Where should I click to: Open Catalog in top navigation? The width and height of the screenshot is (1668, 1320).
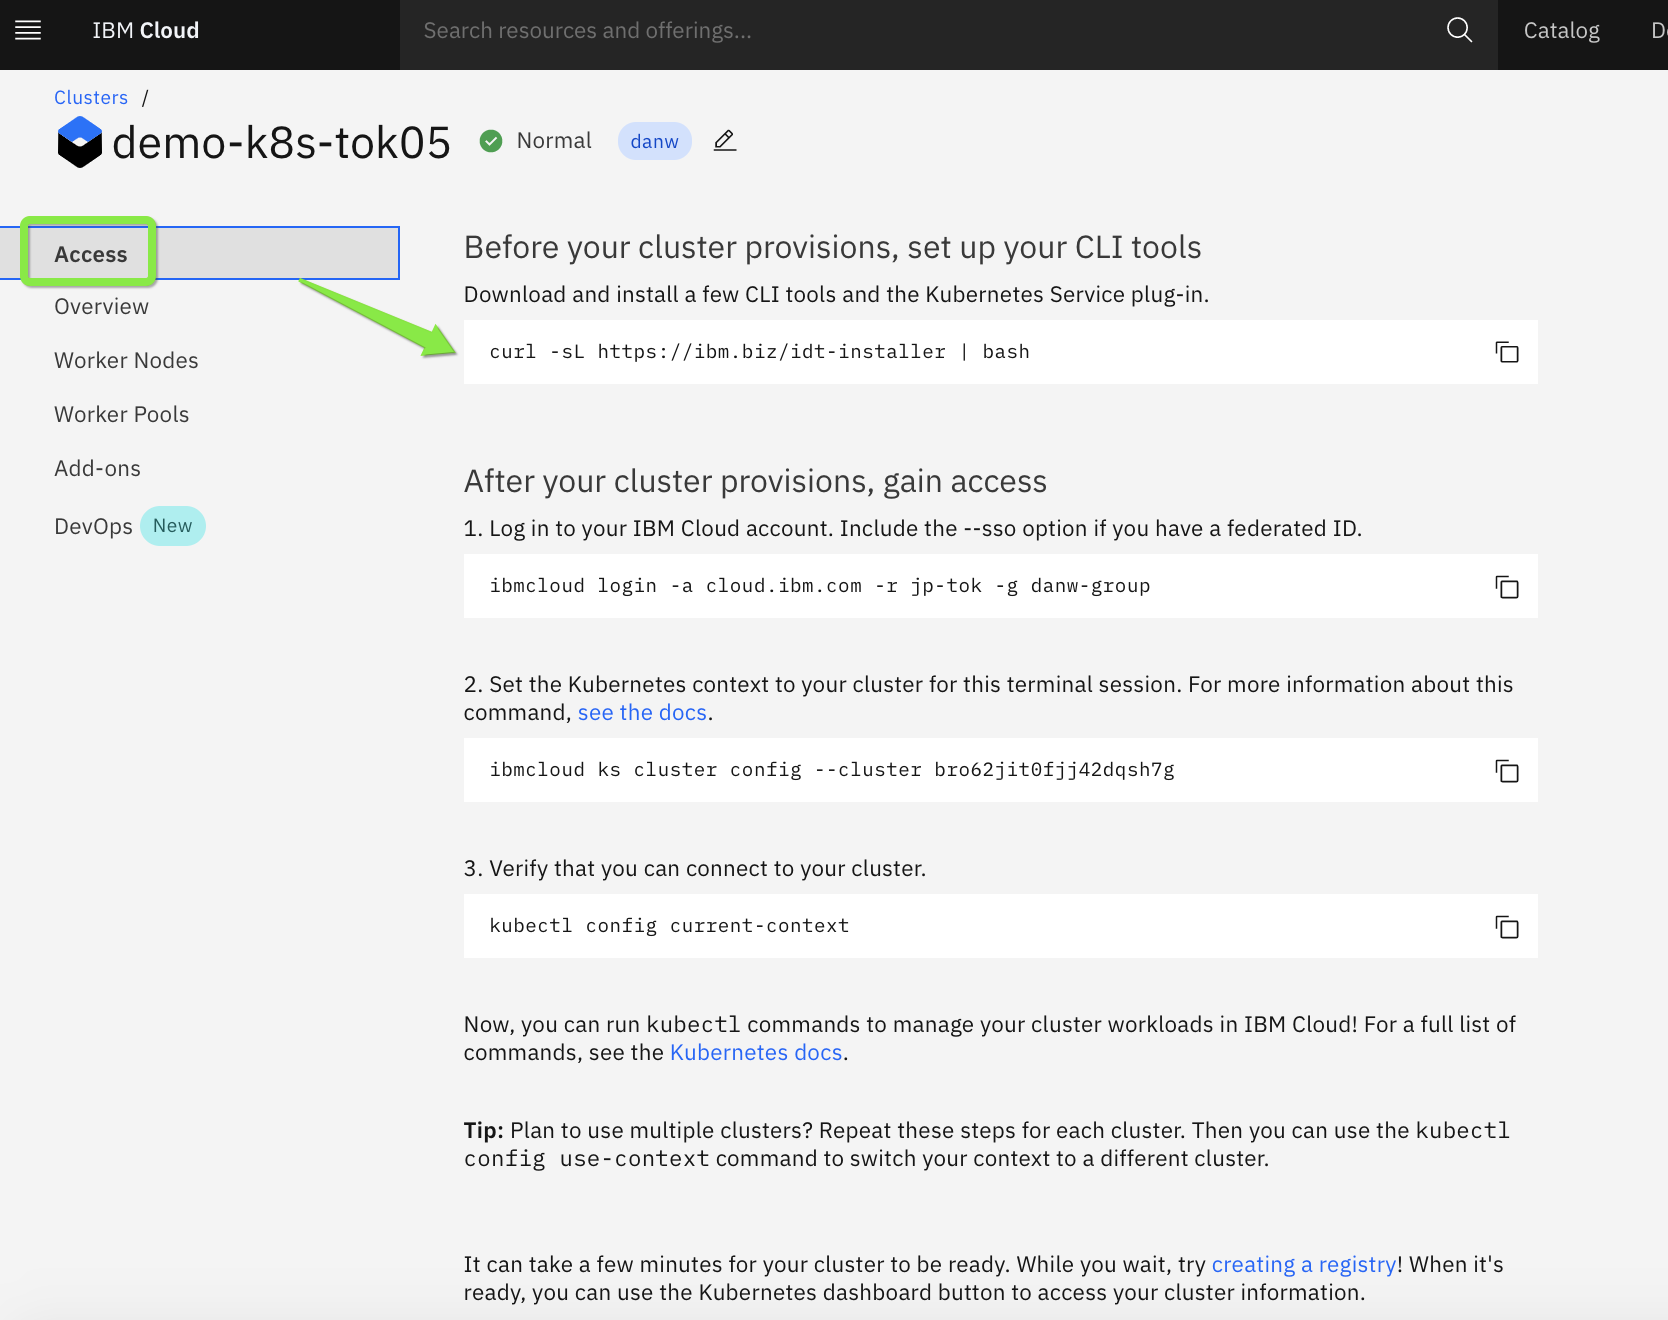click(x=1561, y=31)
